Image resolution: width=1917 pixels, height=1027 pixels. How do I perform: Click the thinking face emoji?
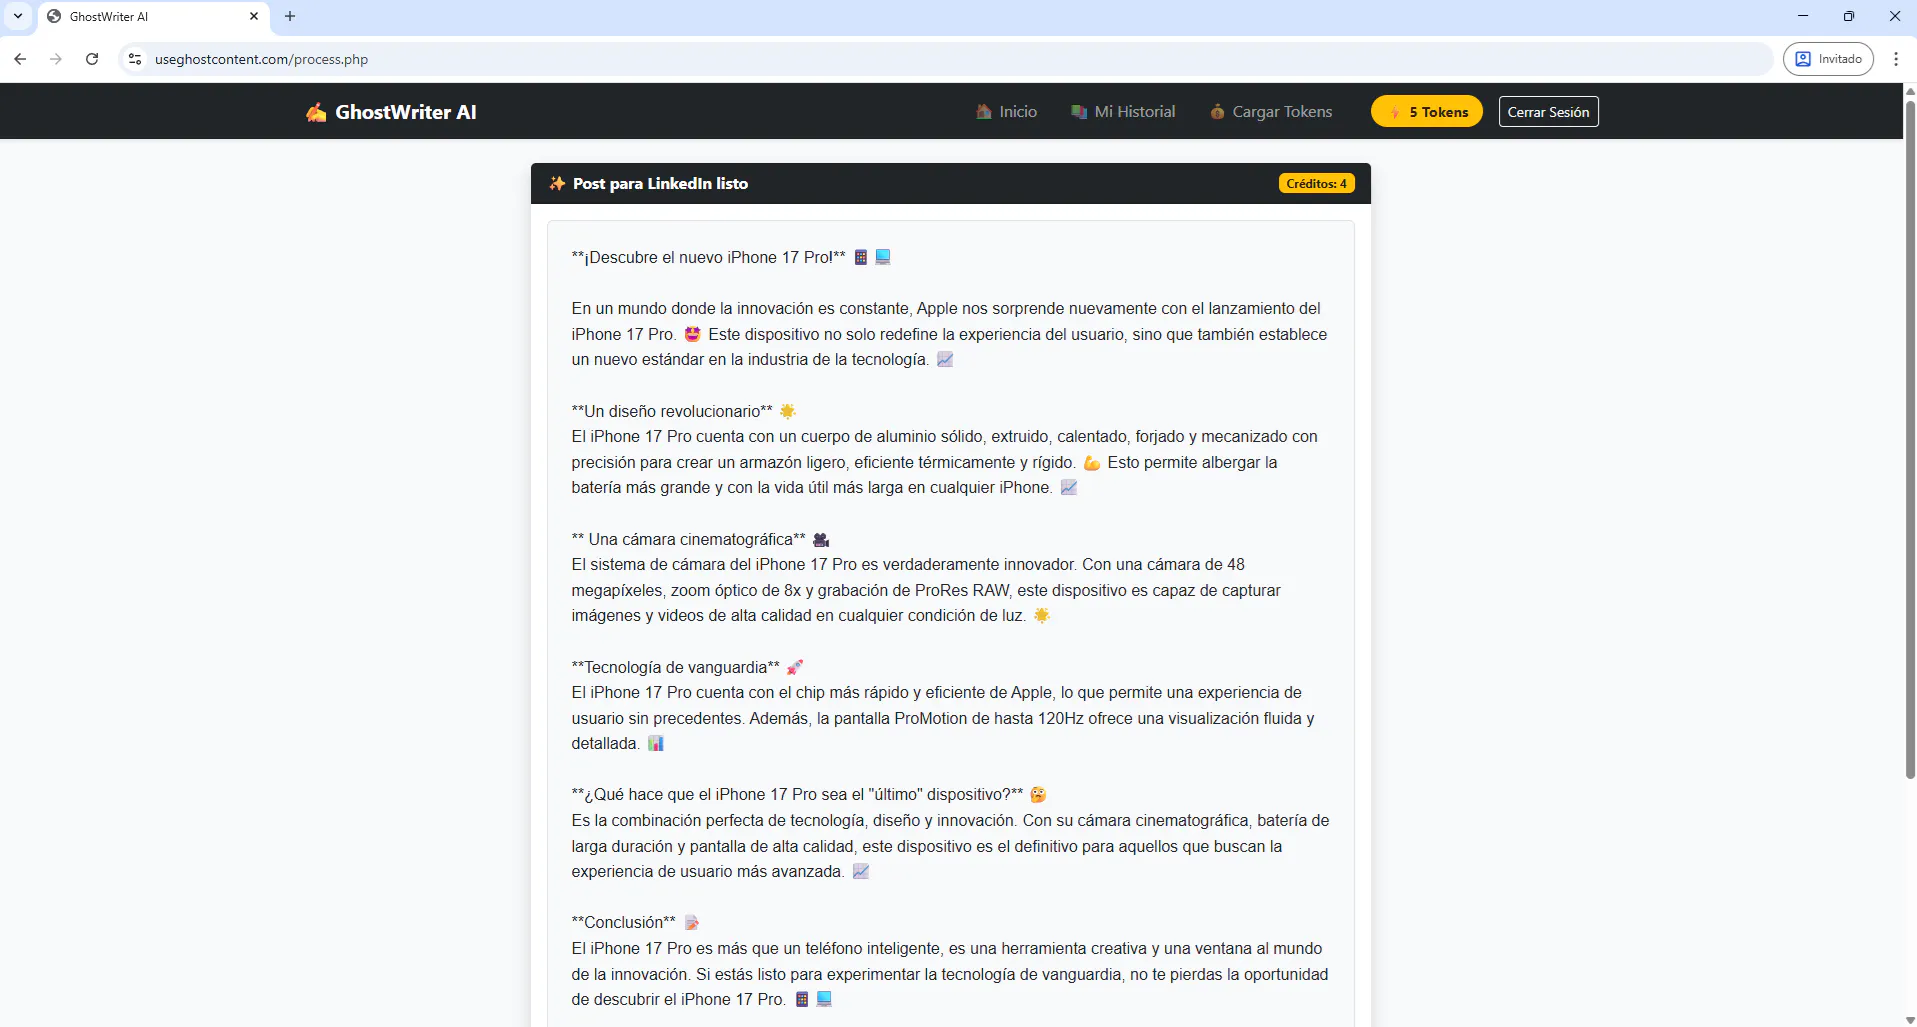(x=1039, y=794)
